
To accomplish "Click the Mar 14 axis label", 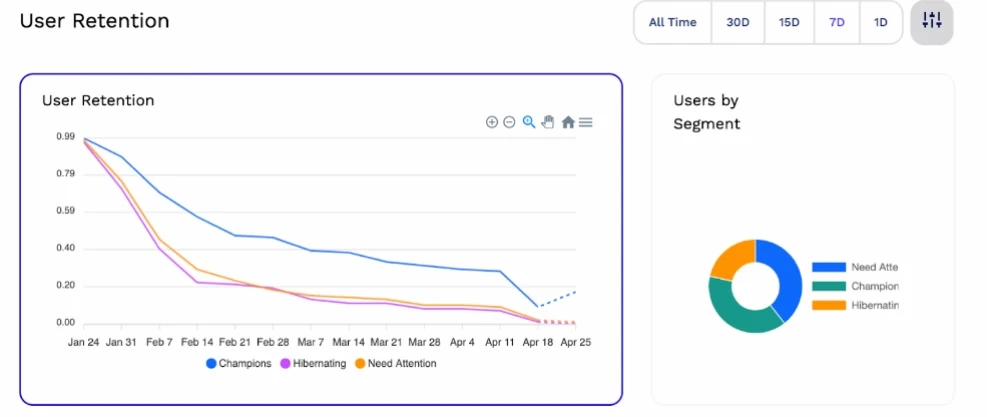I will (348, 343).
